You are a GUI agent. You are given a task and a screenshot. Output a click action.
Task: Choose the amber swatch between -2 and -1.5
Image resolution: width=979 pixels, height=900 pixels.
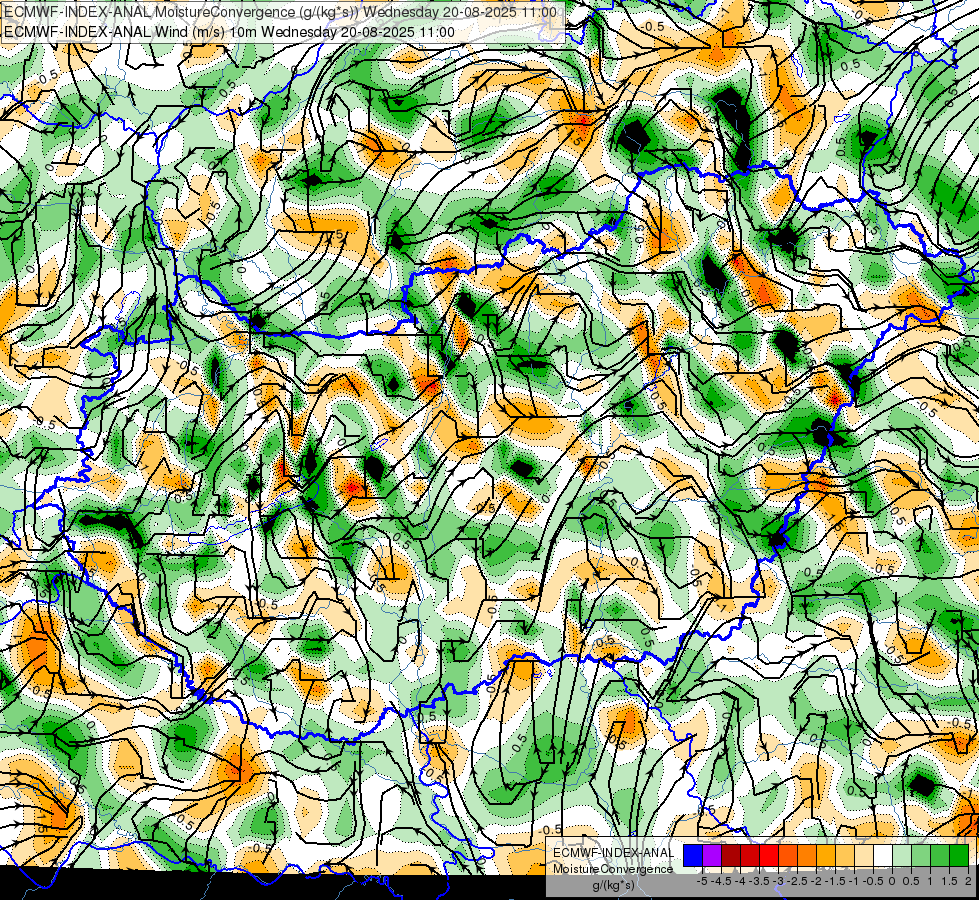826,856
